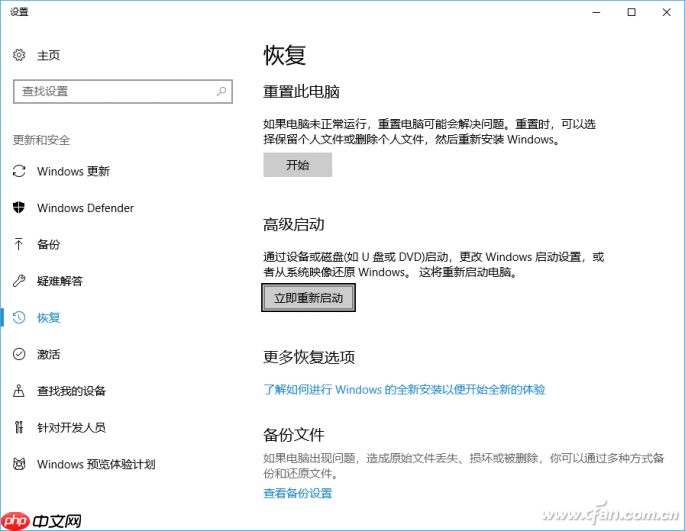
Task: Go to 查找我的设备 page
Action: [x=71, y=391]
